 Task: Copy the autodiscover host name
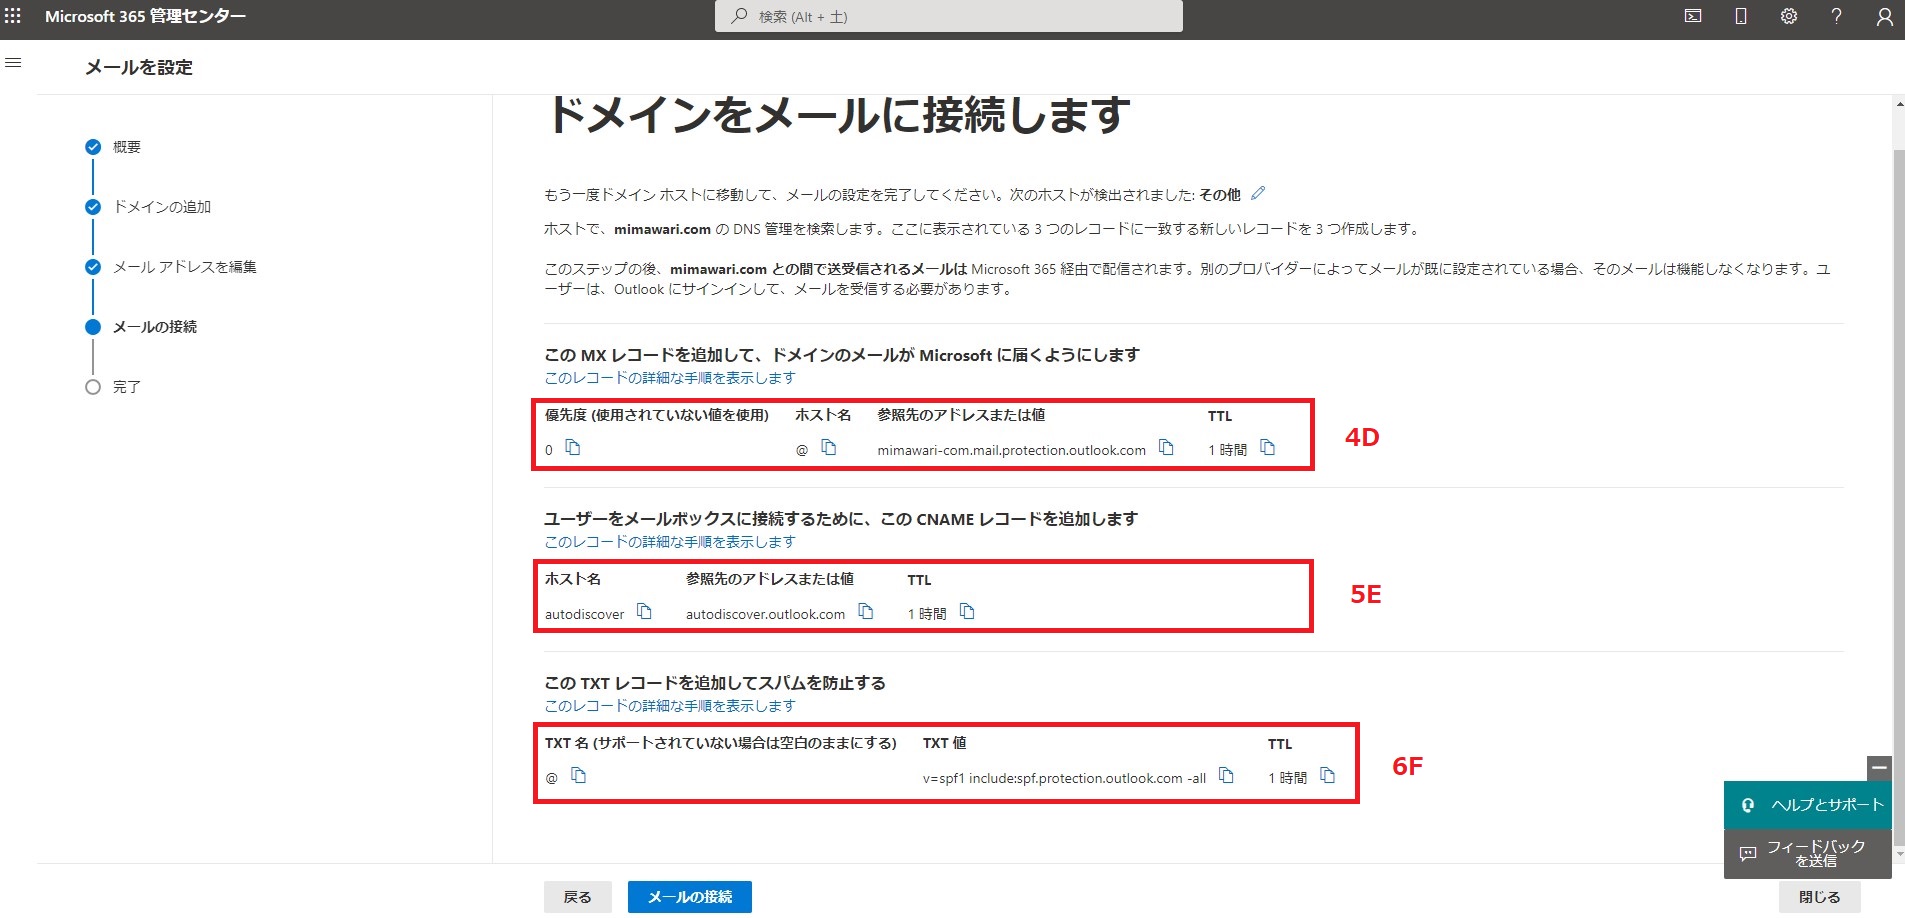click(645, 611)
